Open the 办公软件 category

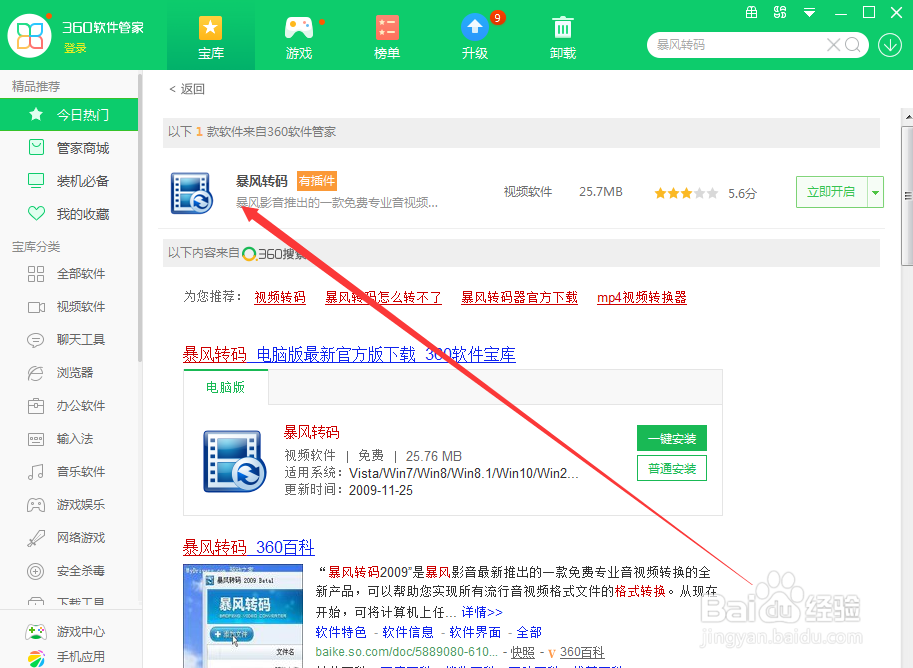pos(69,406)
